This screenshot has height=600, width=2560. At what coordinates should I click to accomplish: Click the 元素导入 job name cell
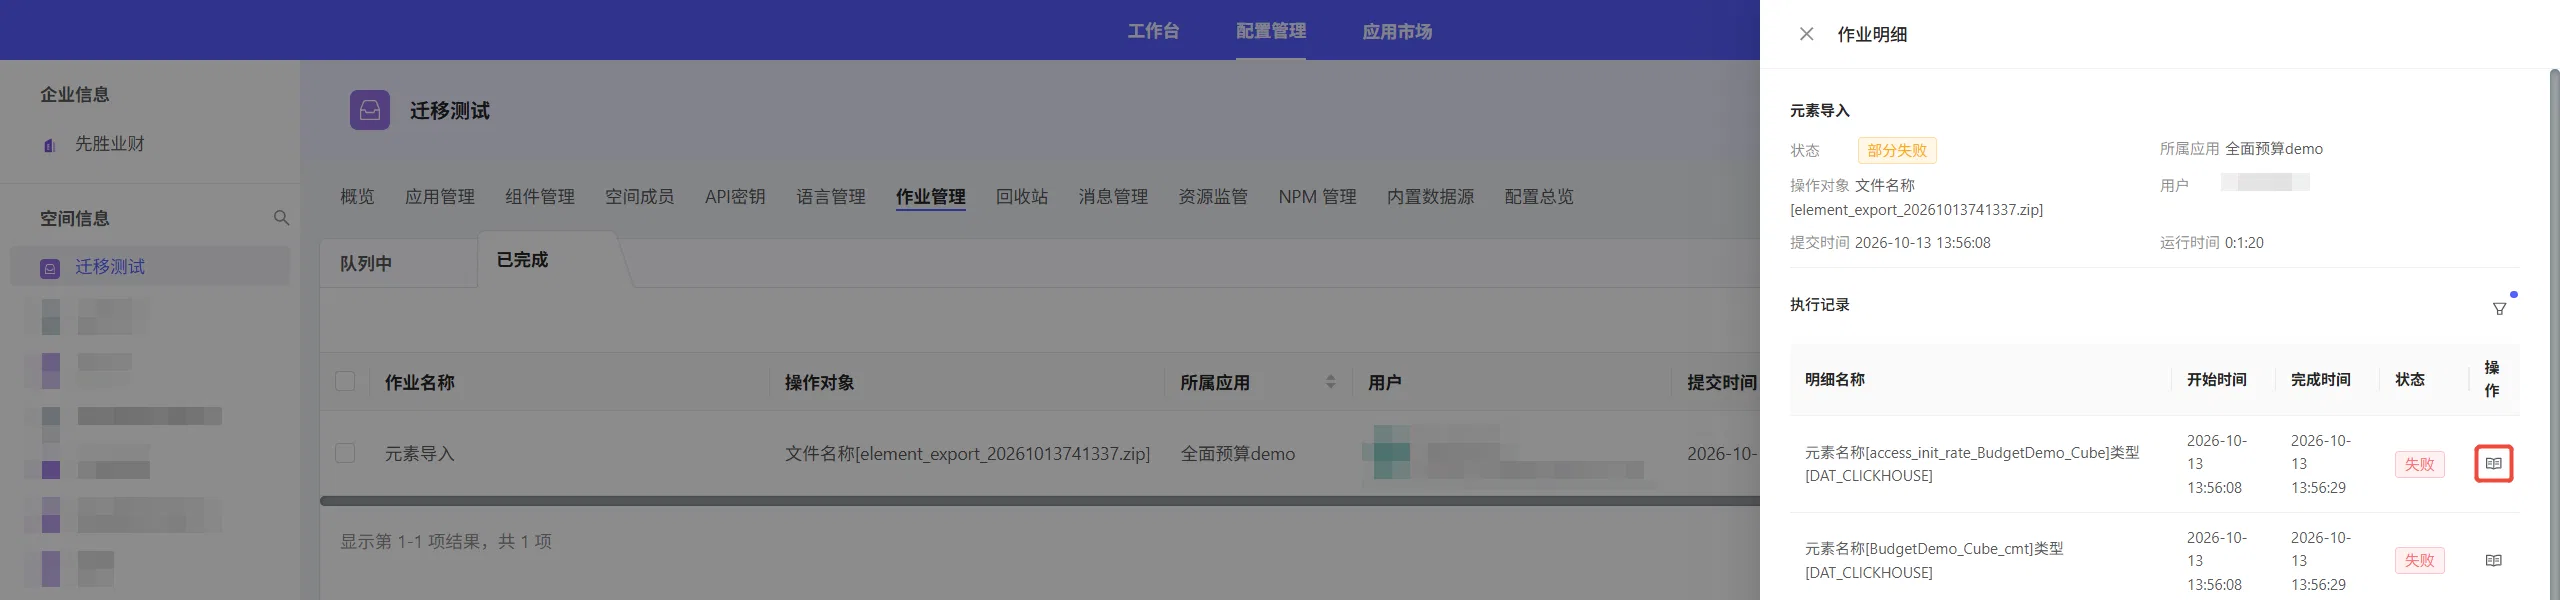419,454
